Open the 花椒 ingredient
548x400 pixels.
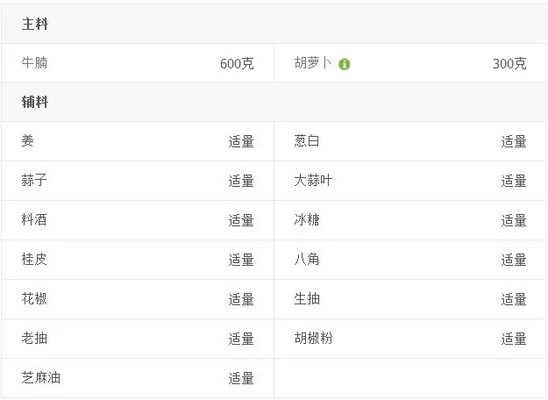pos(34,299)
